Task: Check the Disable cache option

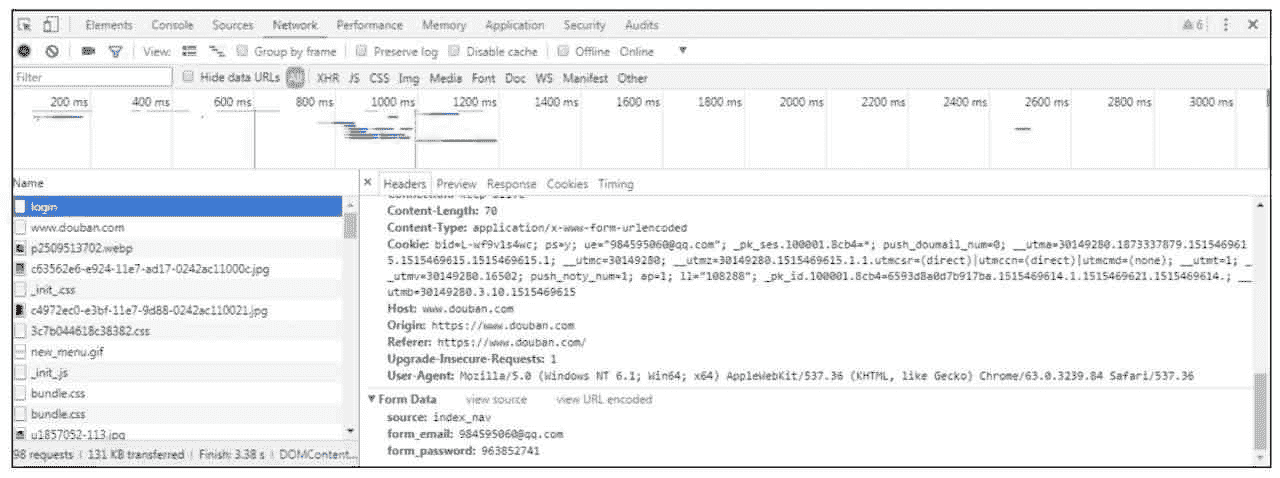Action: 455,52
